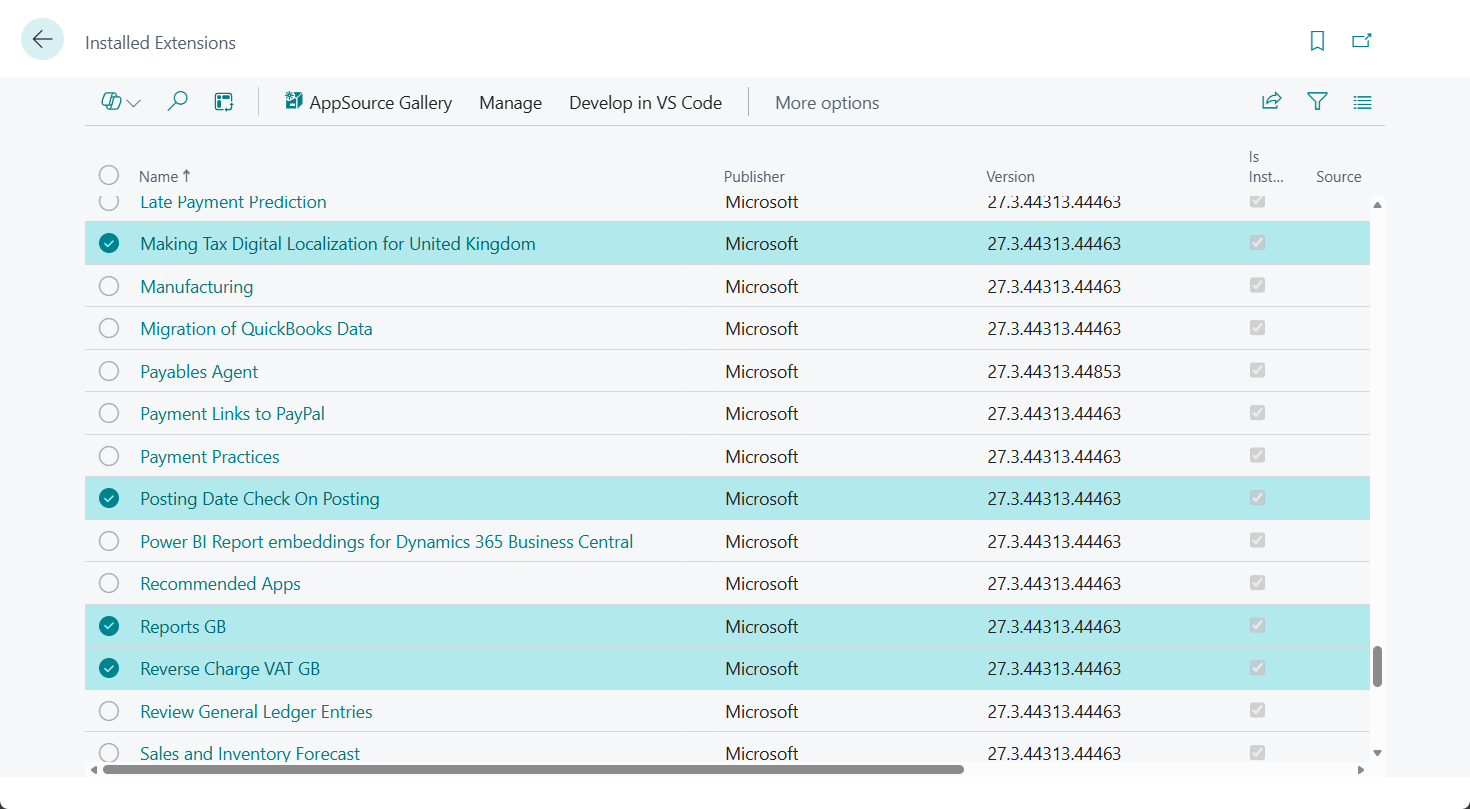Screen dimensions: 1470x809
Task: Click Develop in VS Code
Action: tap(645, 102)
